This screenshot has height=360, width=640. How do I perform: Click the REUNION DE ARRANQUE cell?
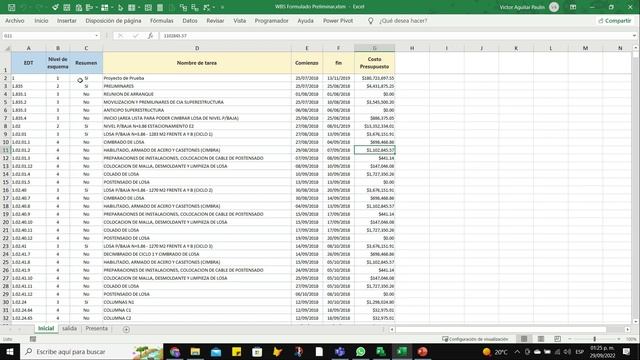(x=197, y=94)
